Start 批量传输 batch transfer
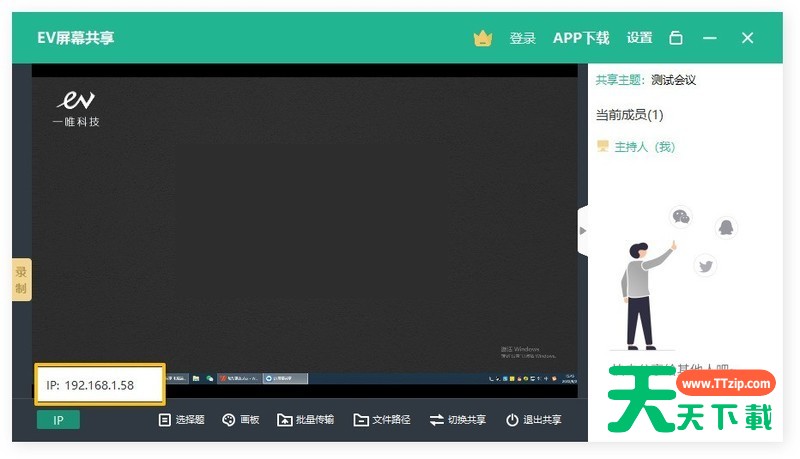 point(305,420)
